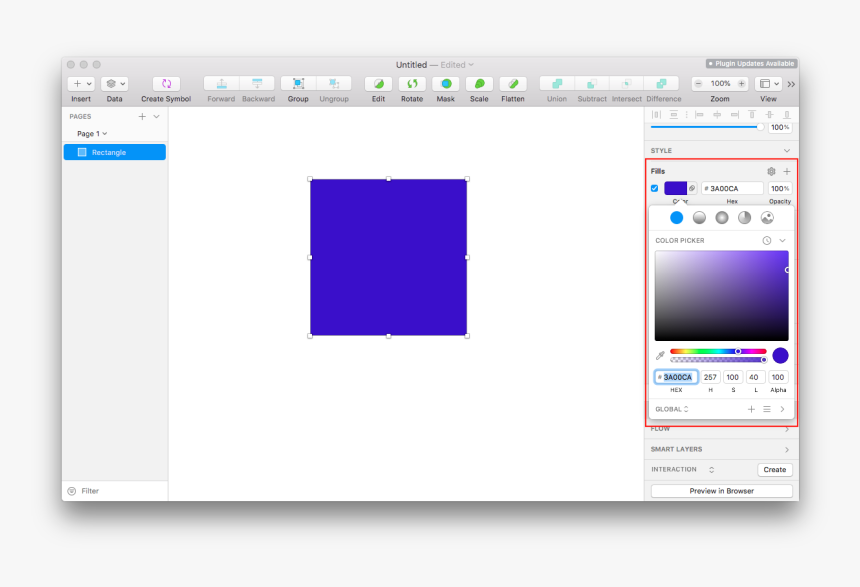Click the Alpha value field
Viewport: 860px width, 587px height.
(x=778, y=377)
